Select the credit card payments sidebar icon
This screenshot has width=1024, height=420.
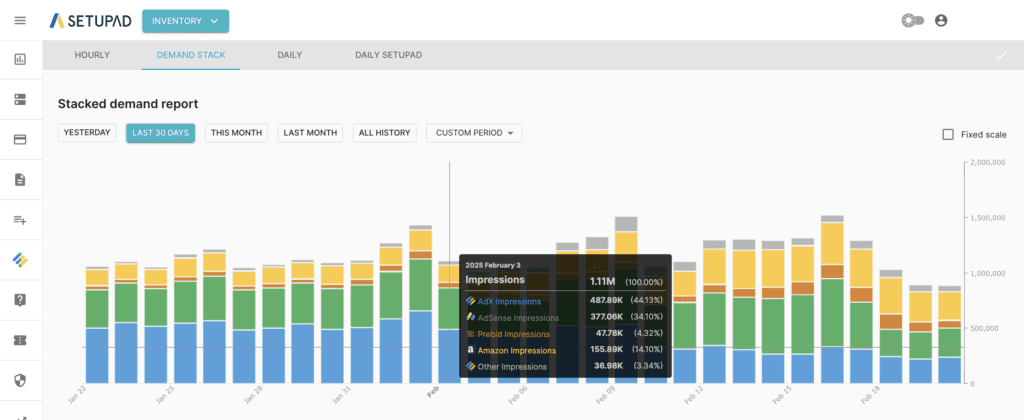coord(20,139)
